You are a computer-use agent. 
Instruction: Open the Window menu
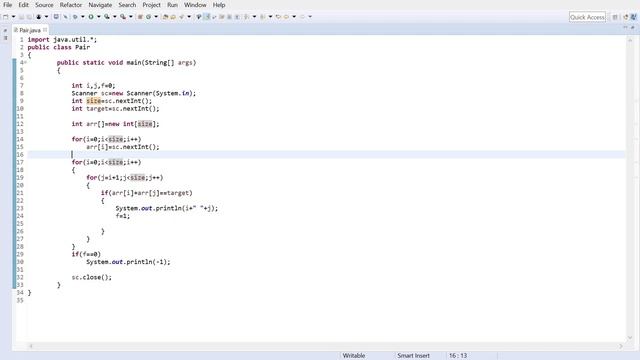195,5
